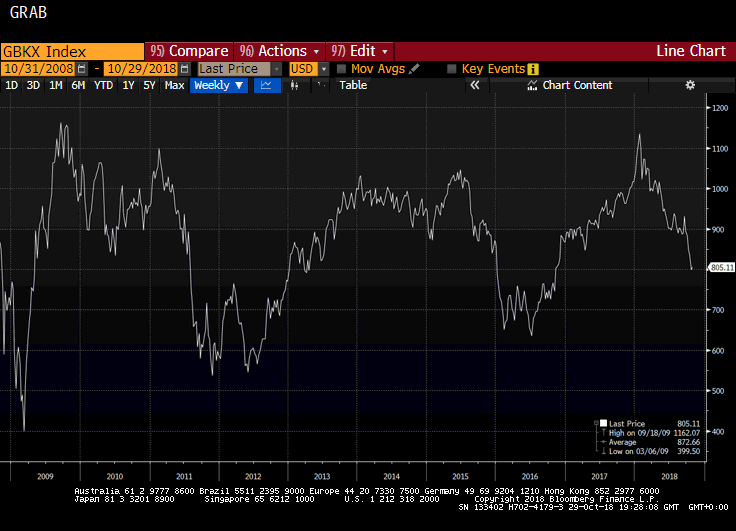Click the 2012 x-axis year label

[x=253, y=477]
